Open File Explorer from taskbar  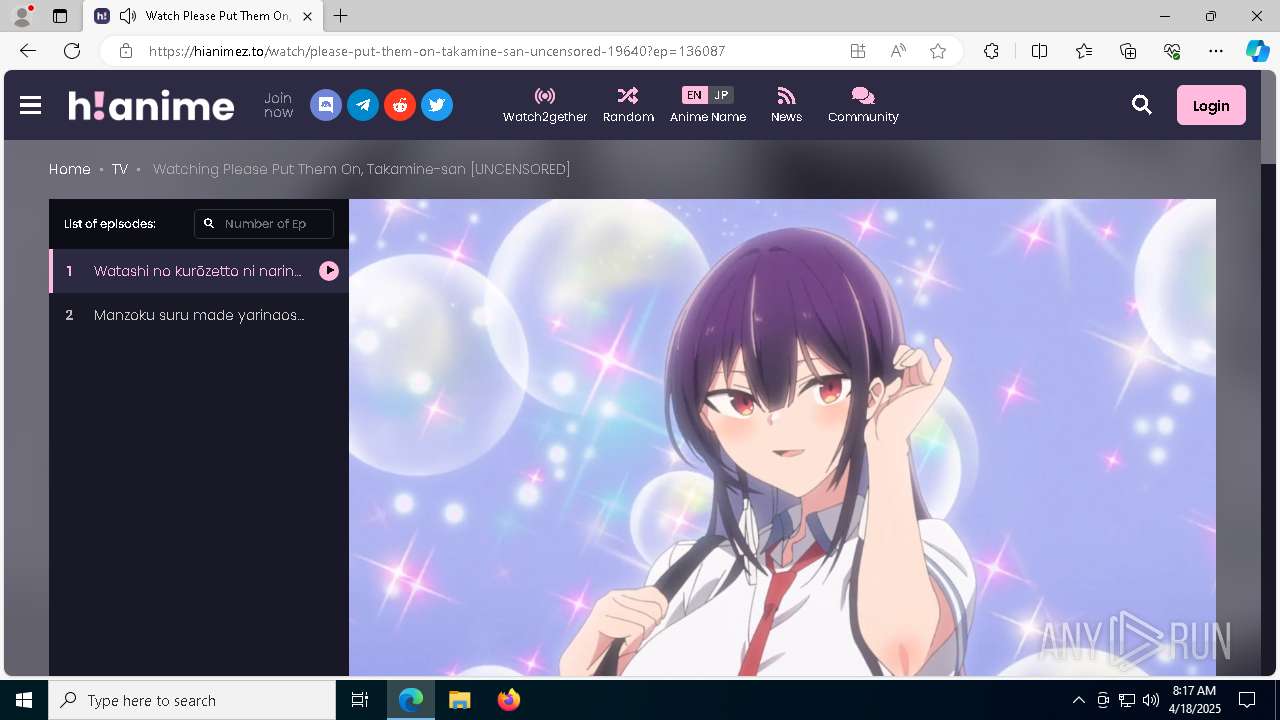point(459,700)
